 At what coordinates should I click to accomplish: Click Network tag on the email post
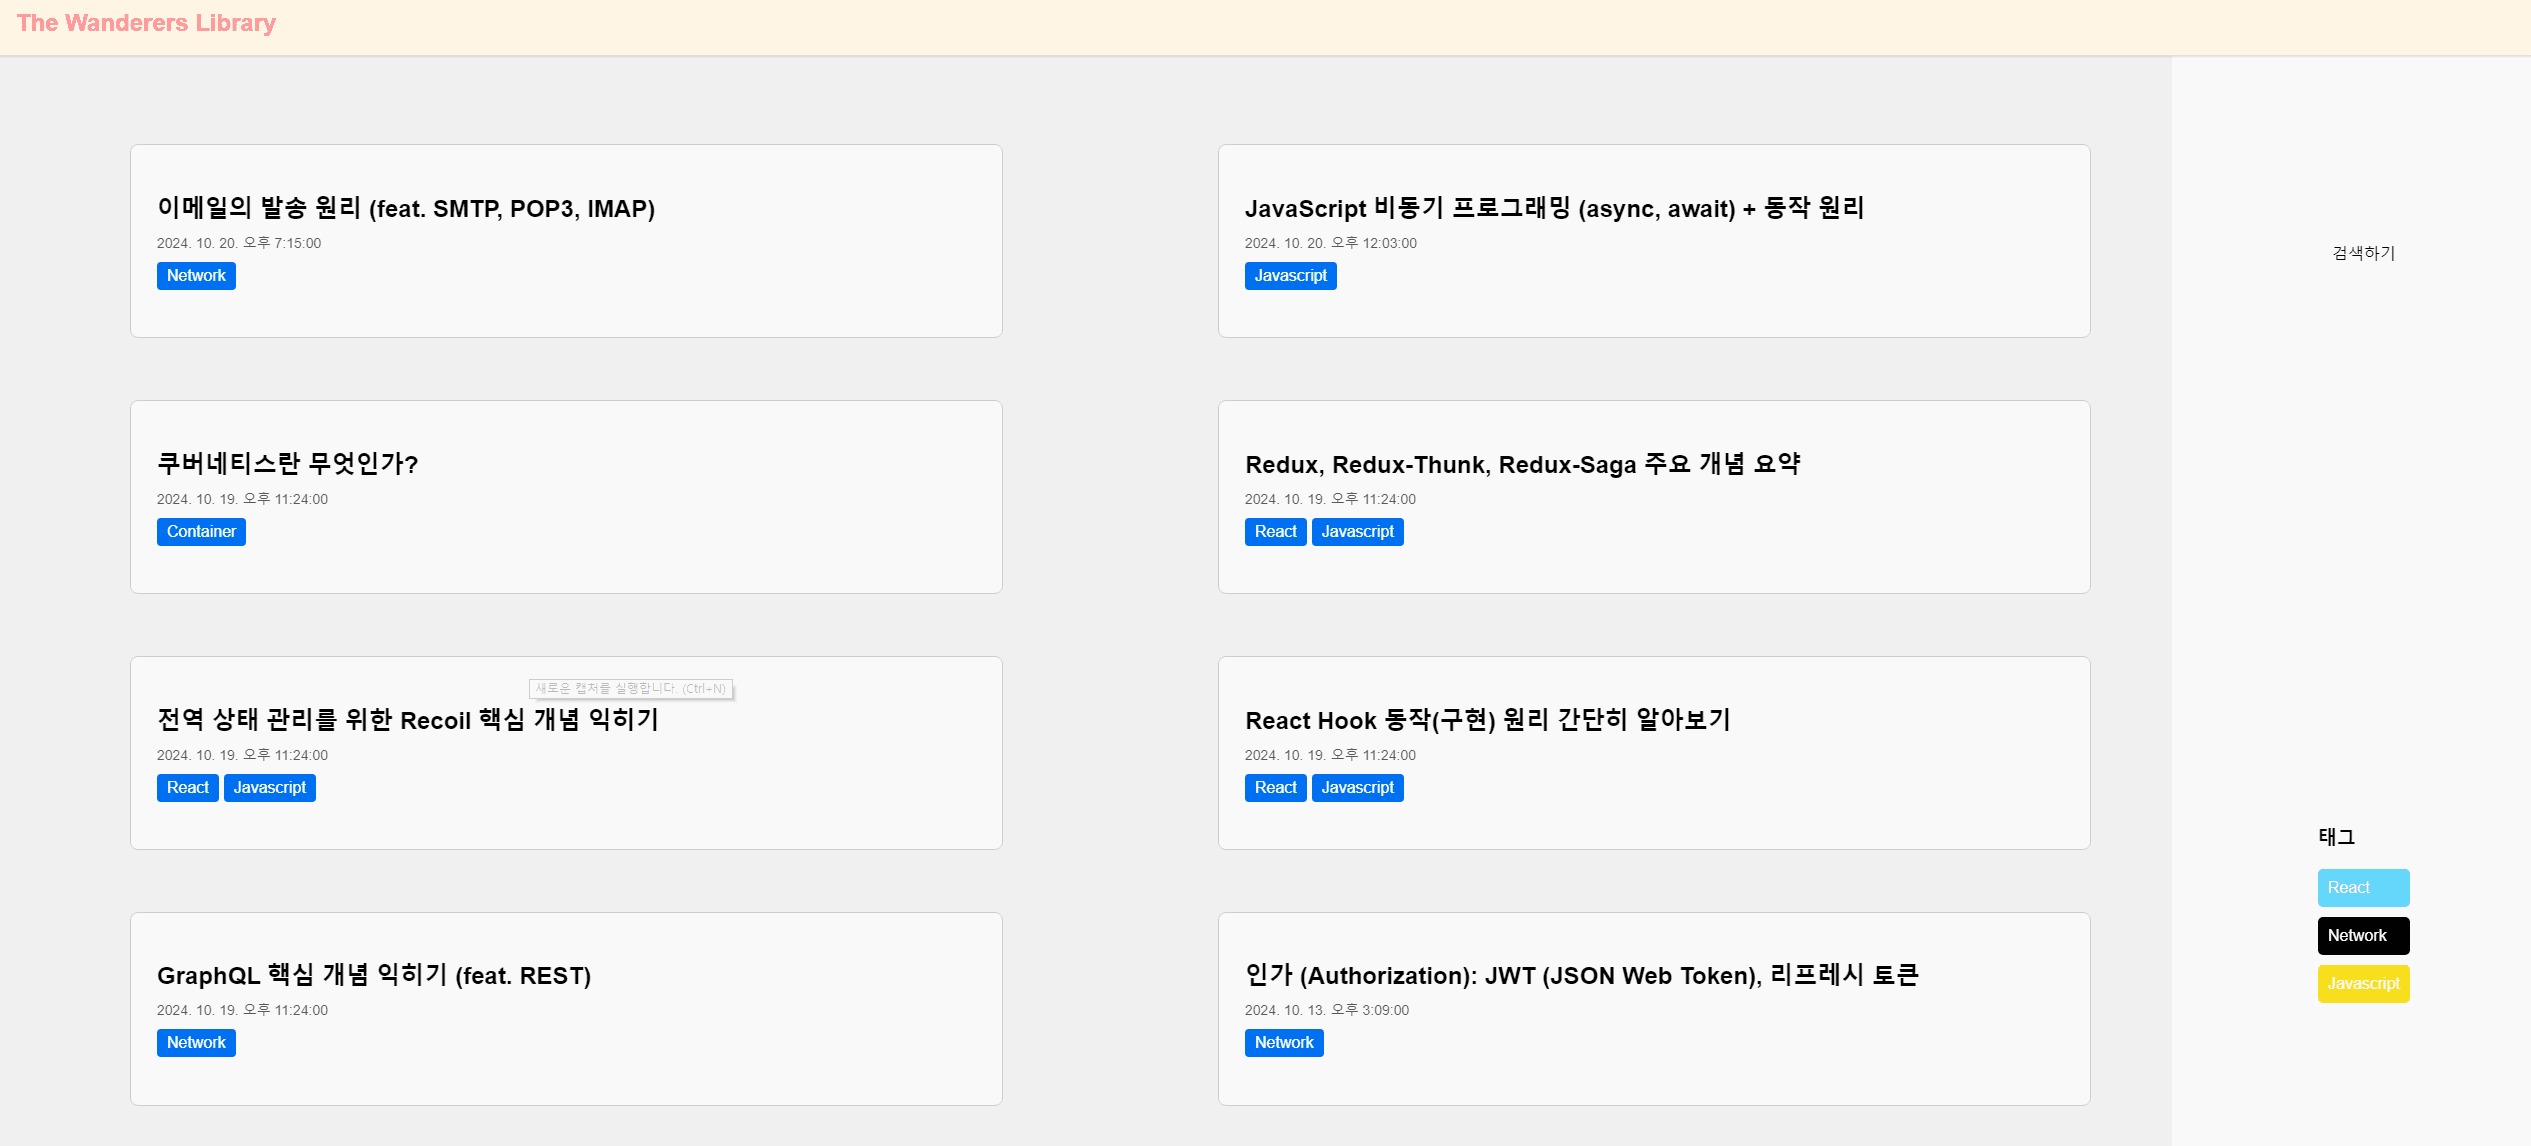coord(196,275)
